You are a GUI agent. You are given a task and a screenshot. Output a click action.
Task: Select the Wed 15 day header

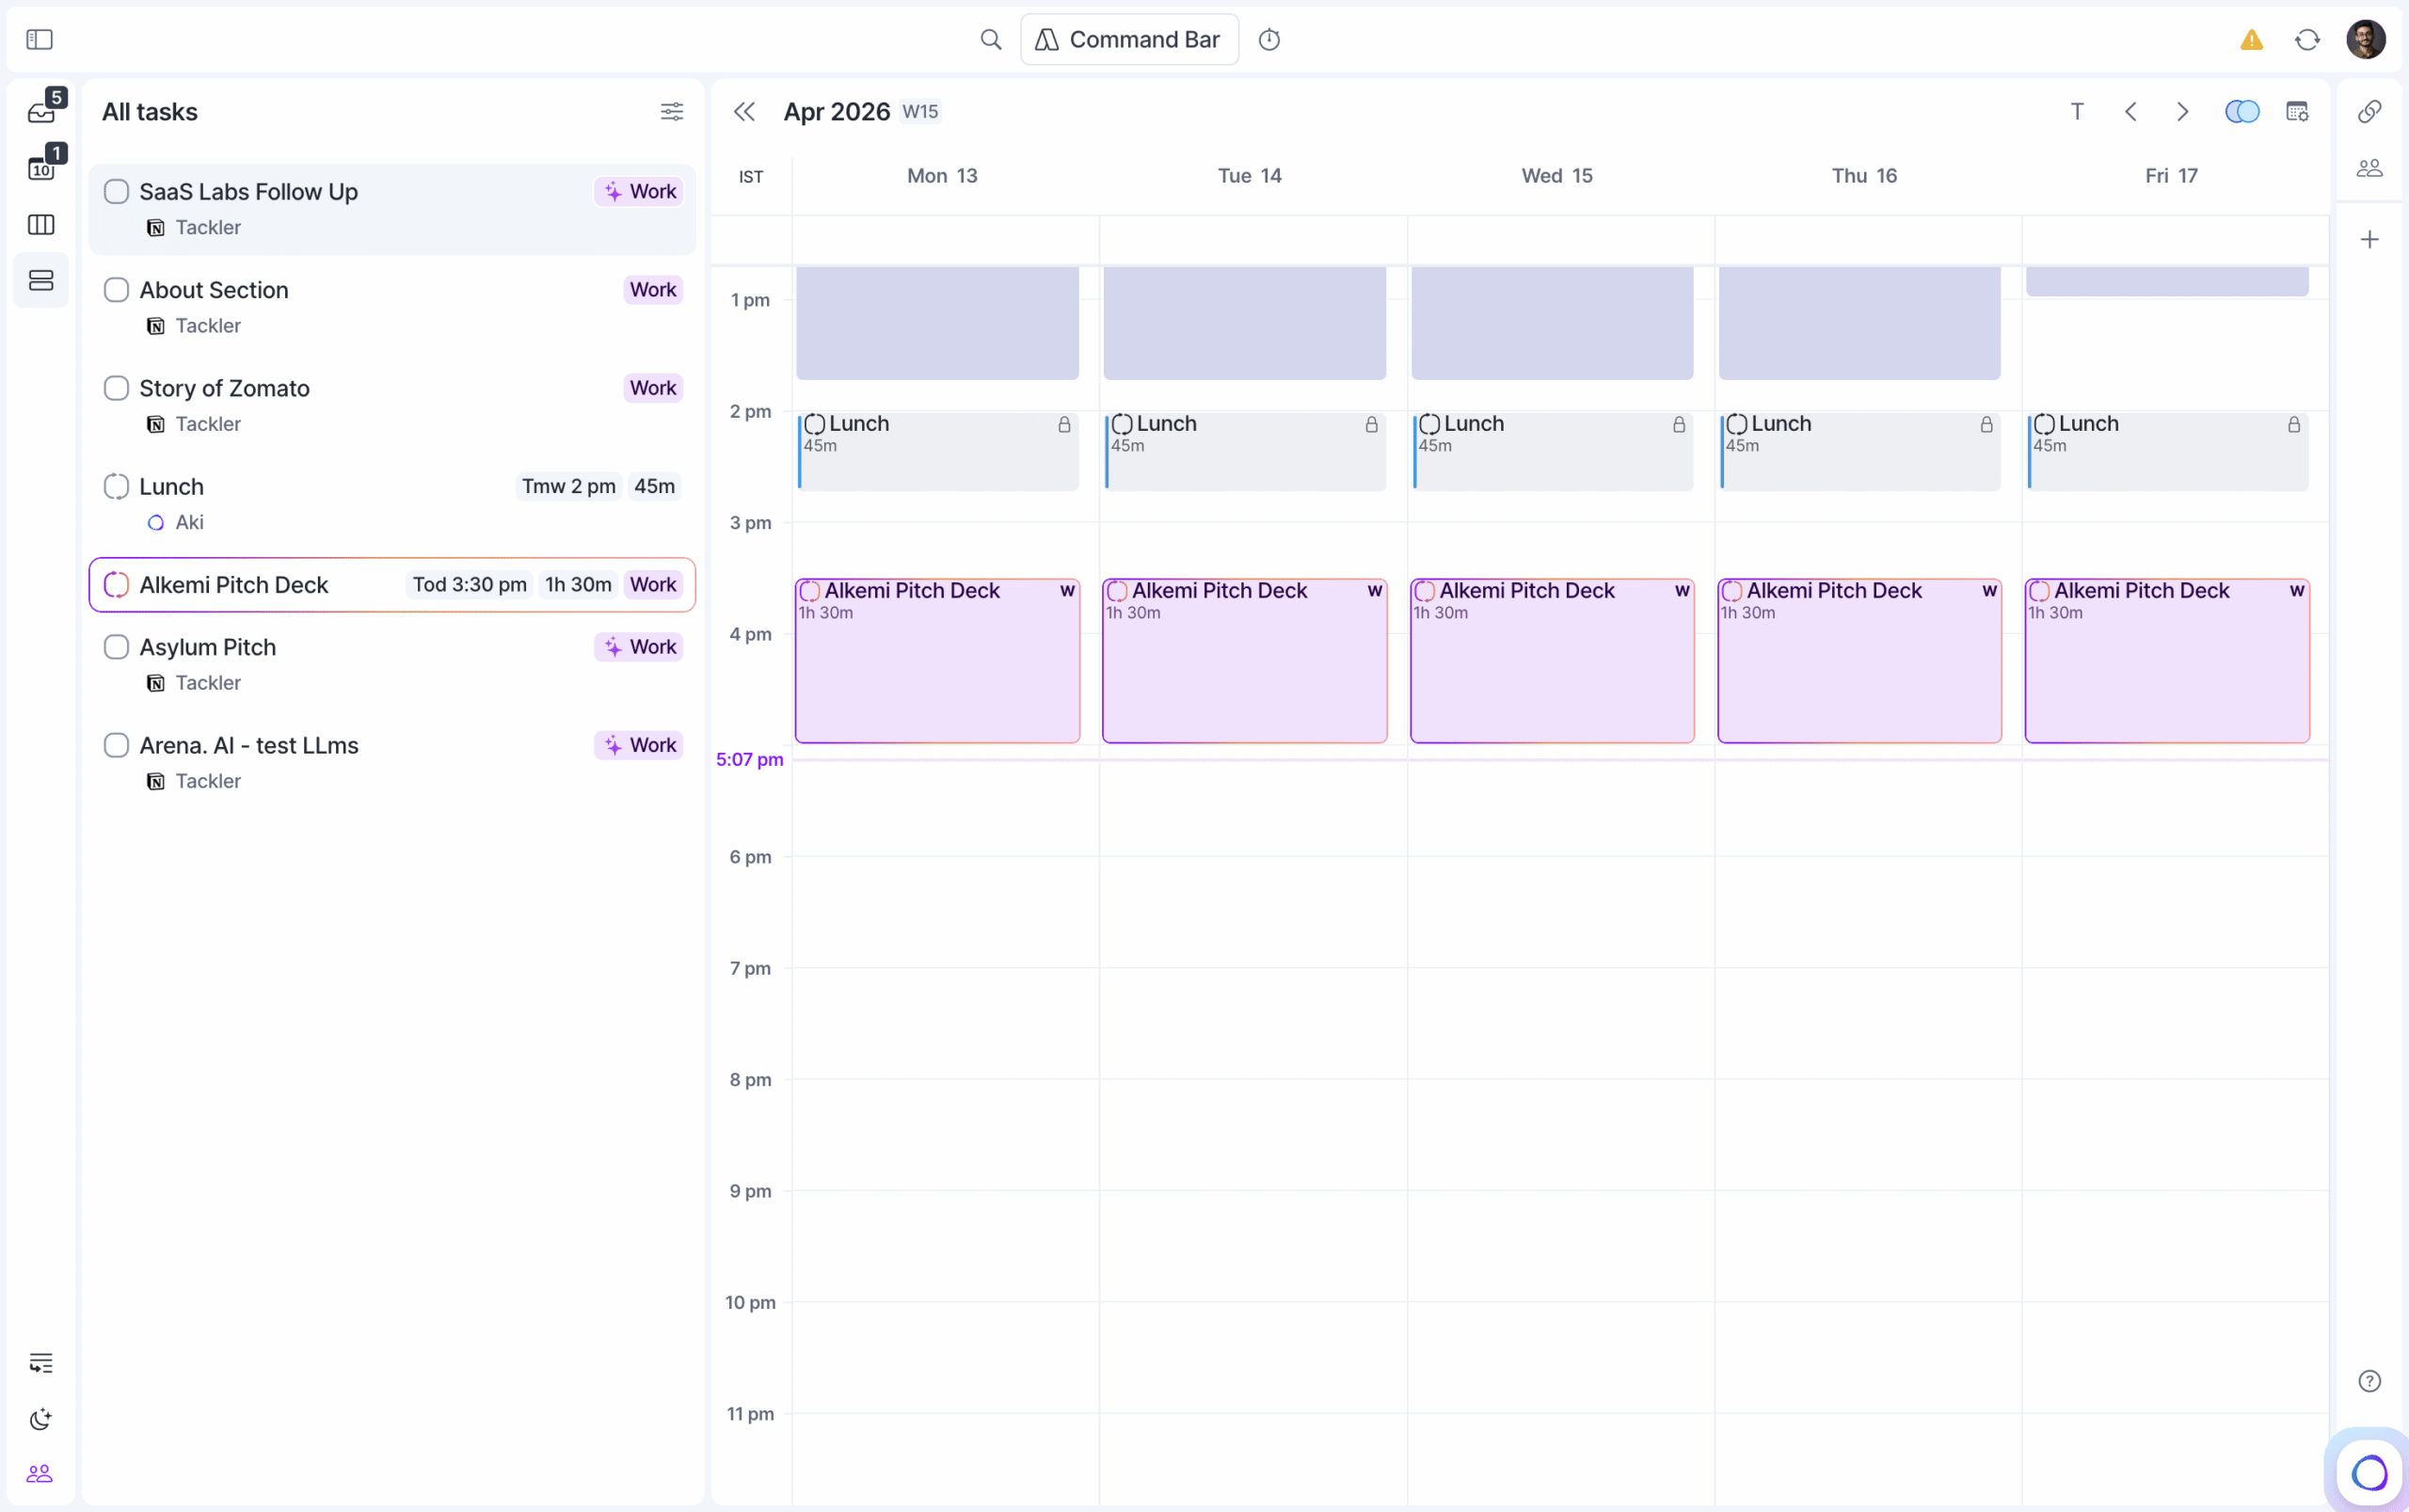(1556, 175)
